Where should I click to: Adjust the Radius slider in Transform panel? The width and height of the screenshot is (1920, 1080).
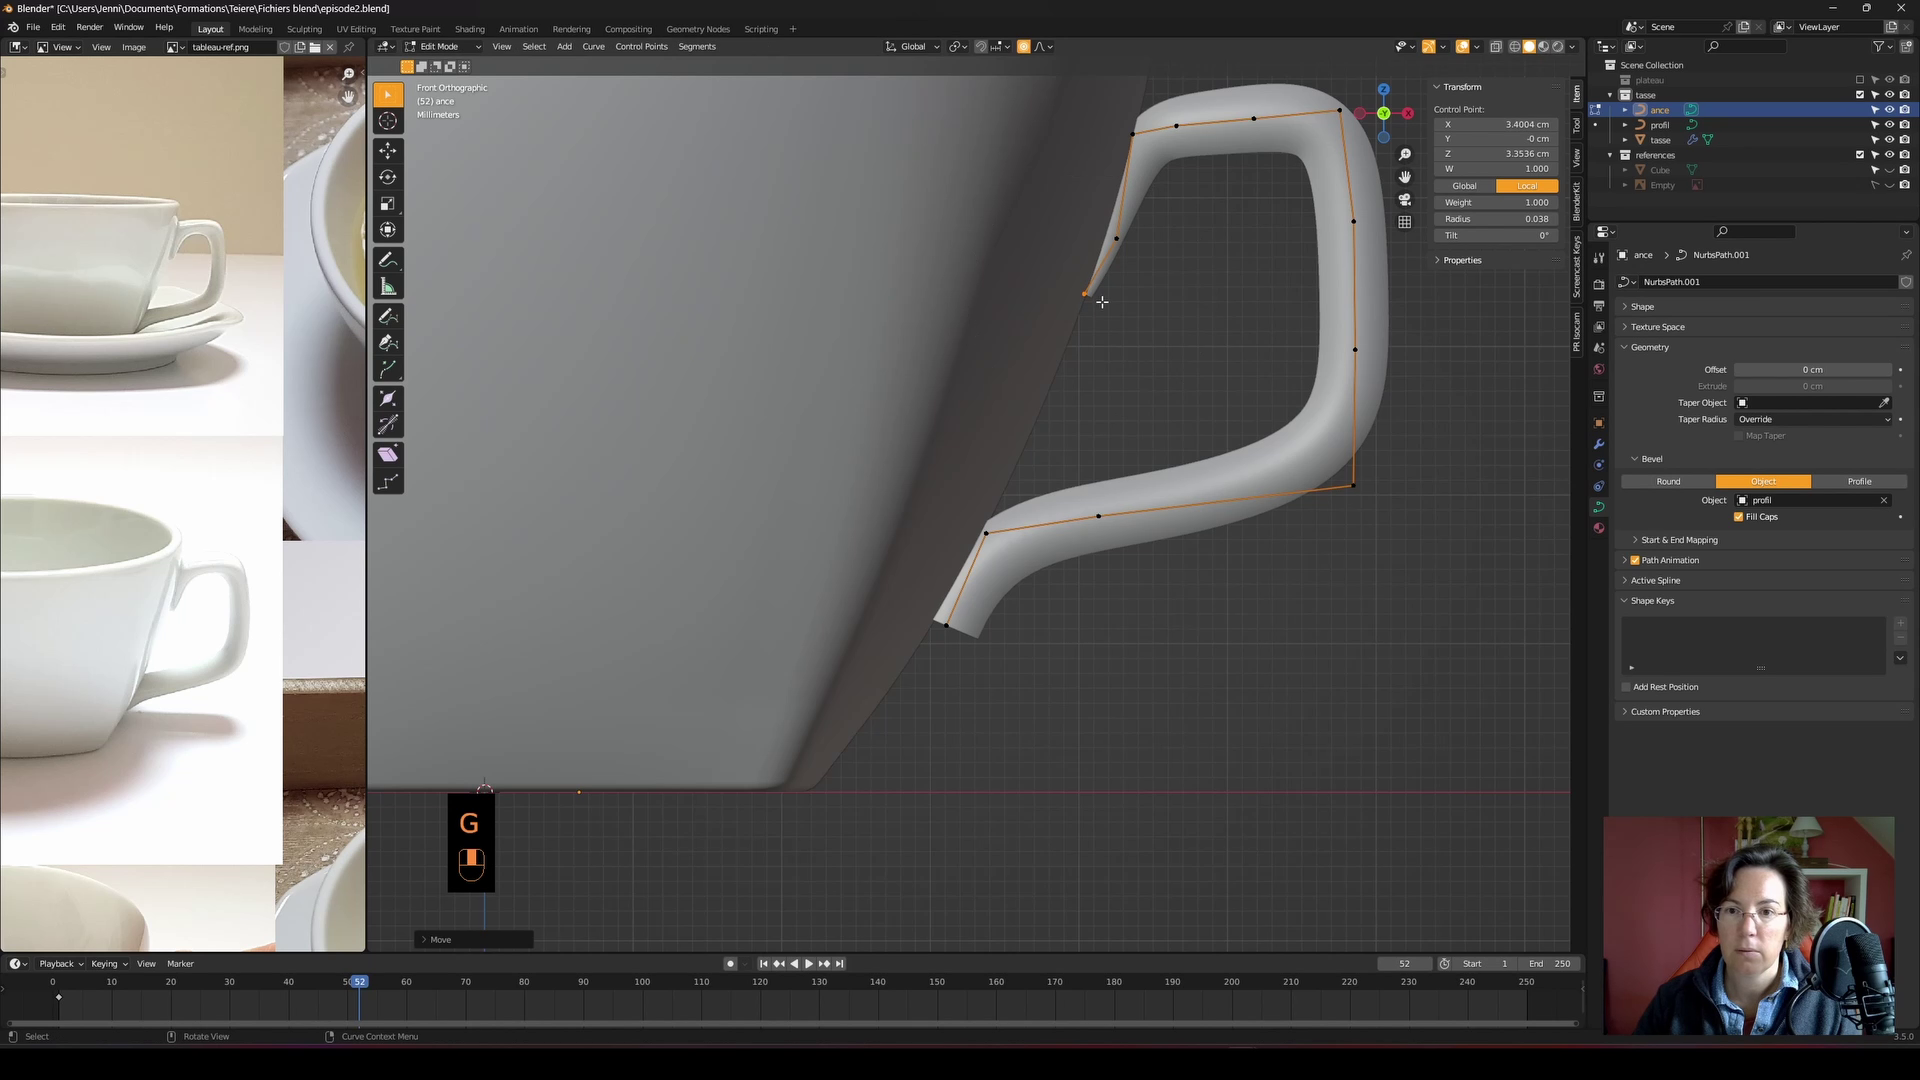[1495, 219]
